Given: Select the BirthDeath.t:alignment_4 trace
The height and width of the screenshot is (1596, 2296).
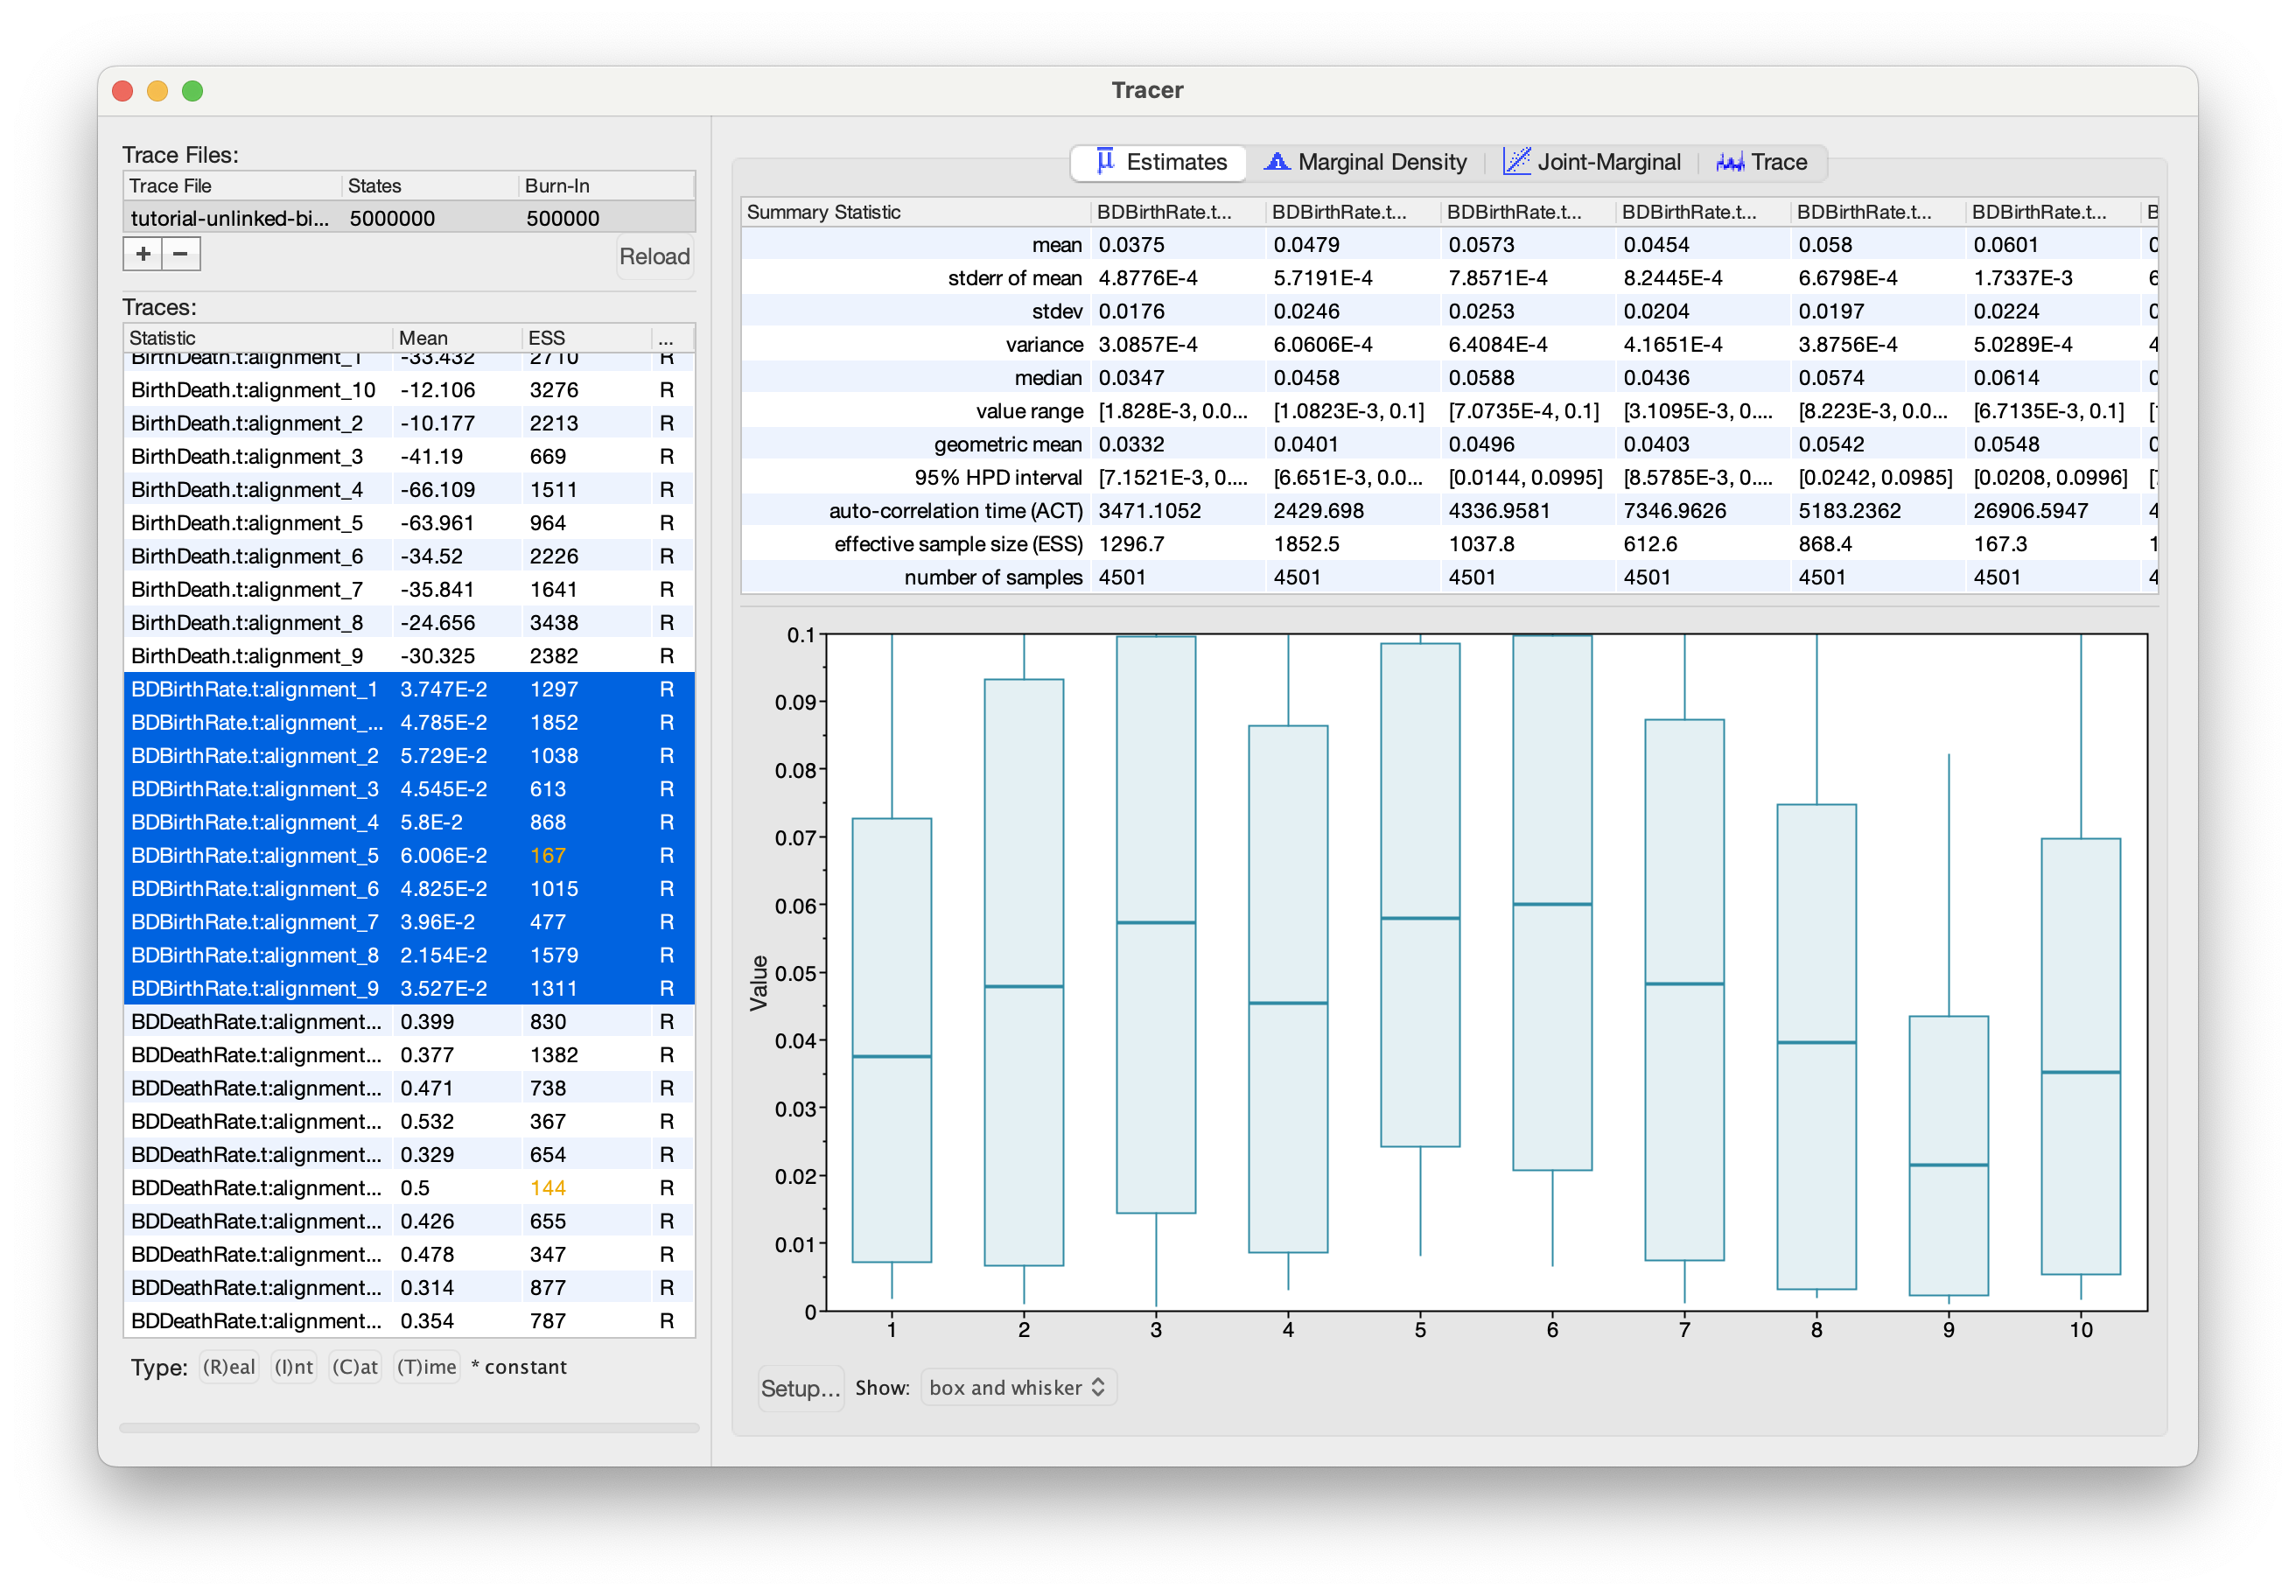Looking at the screenshot, I should 409,490.
